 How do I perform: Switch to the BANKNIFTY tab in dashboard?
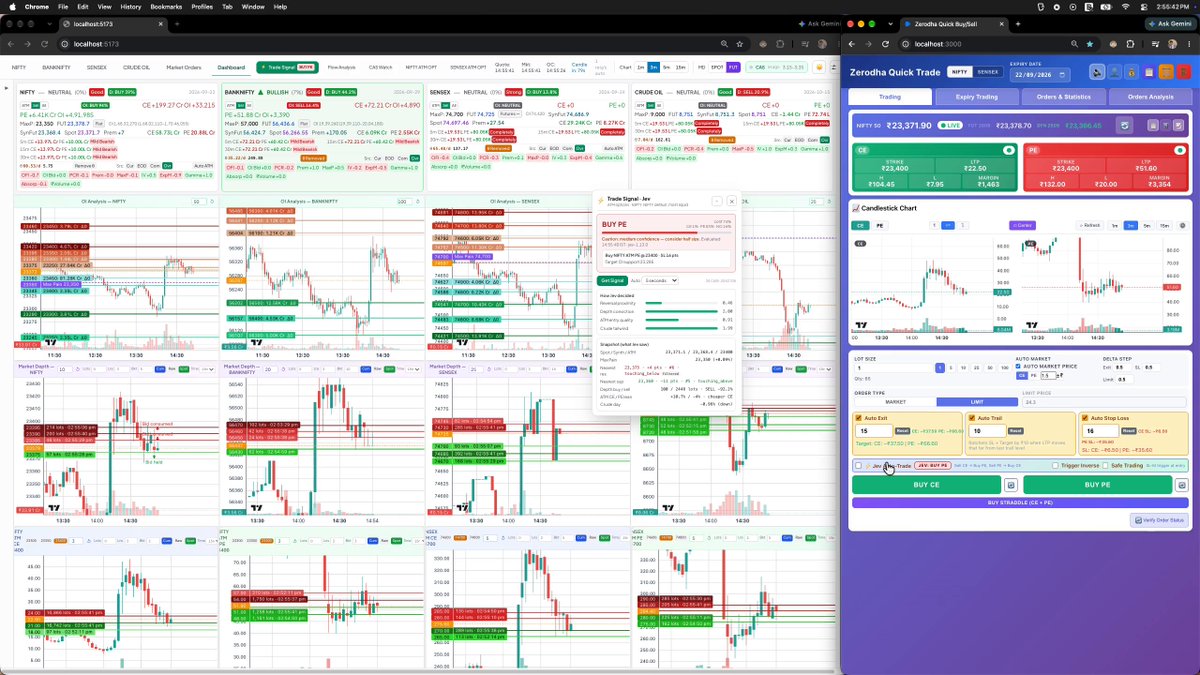point(56,67)
